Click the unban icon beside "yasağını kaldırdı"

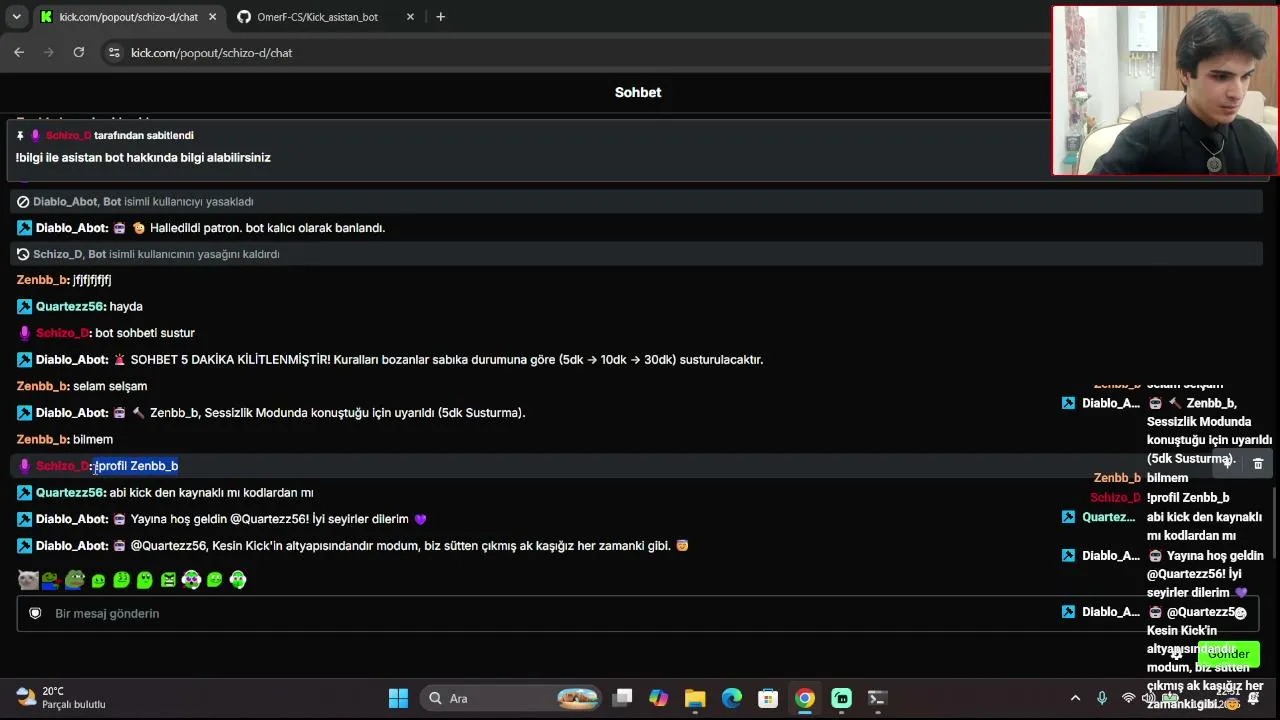tap(23, 254)
